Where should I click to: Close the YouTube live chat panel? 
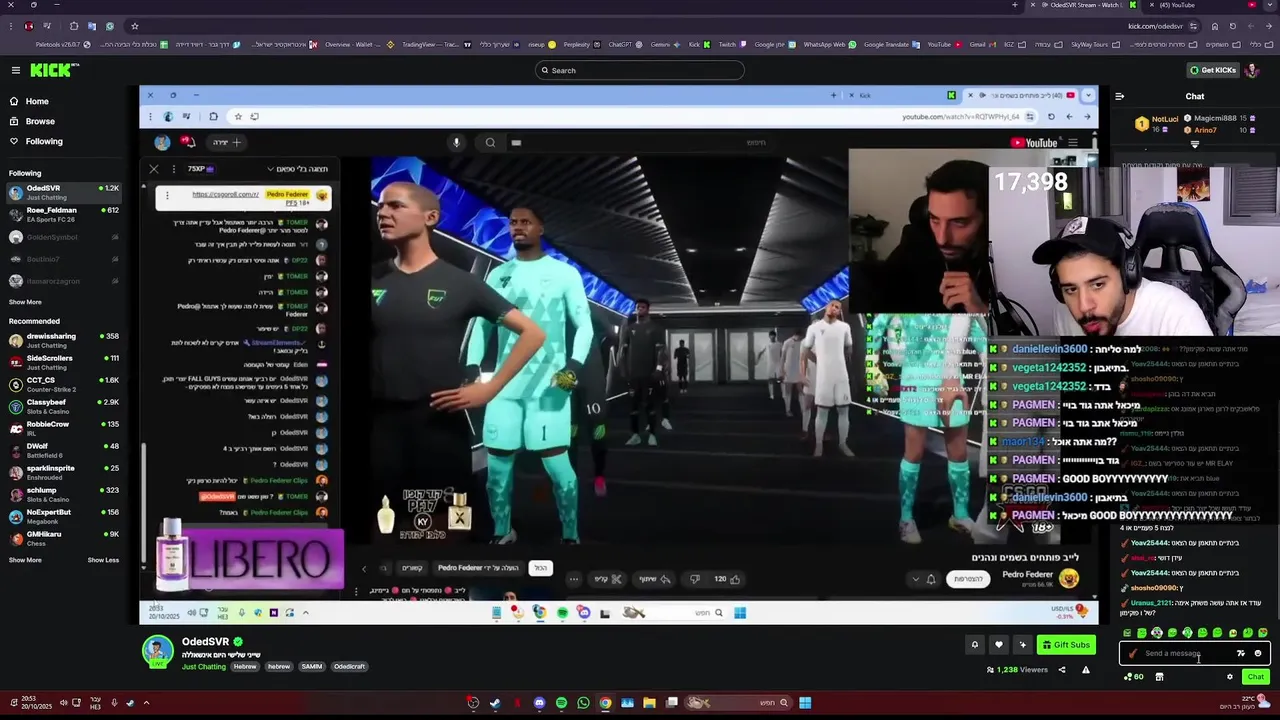(153, 169)
